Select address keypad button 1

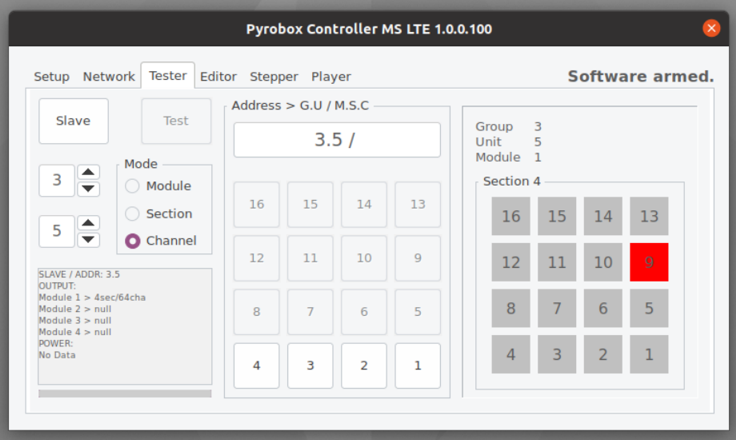pos(418,366)
